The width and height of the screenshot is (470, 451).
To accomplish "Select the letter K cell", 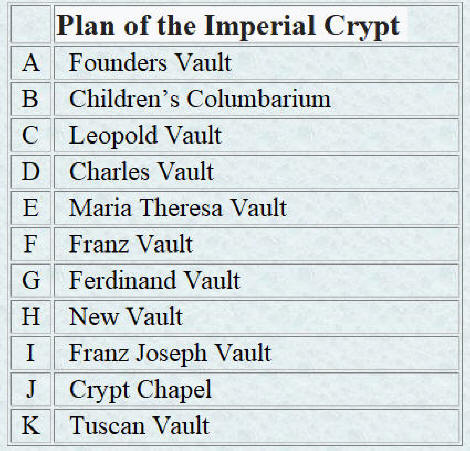I will tap(31, 425).
